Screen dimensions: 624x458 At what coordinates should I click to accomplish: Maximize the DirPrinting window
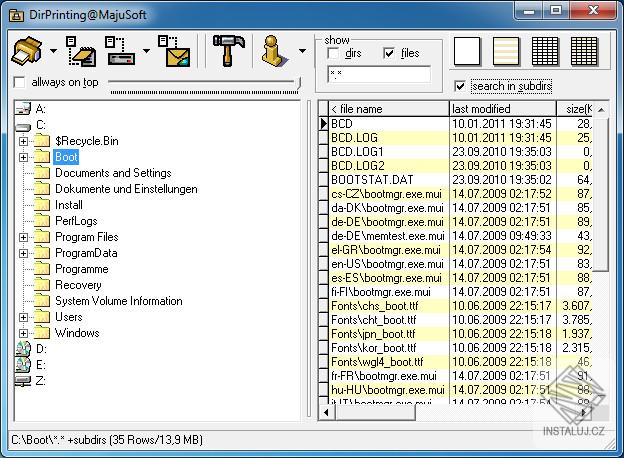556,10
